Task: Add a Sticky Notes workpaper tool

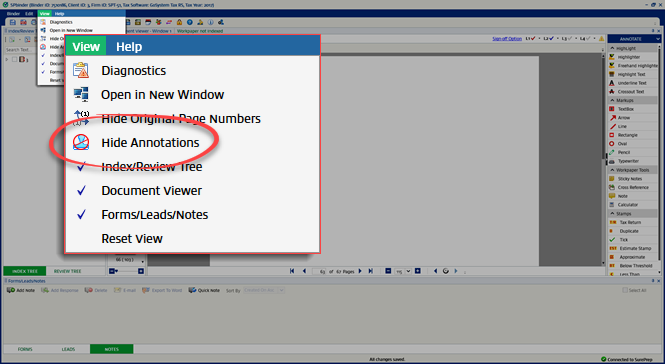Action: click(x=632, y=179)
